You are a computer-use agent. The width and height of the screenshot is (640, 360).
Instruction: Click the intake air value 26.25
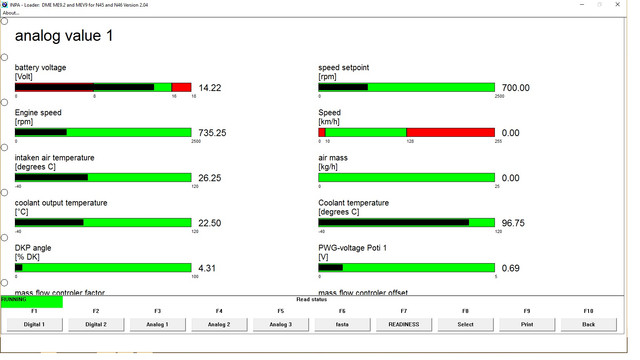pyautogui.click(x=210, y=178)
